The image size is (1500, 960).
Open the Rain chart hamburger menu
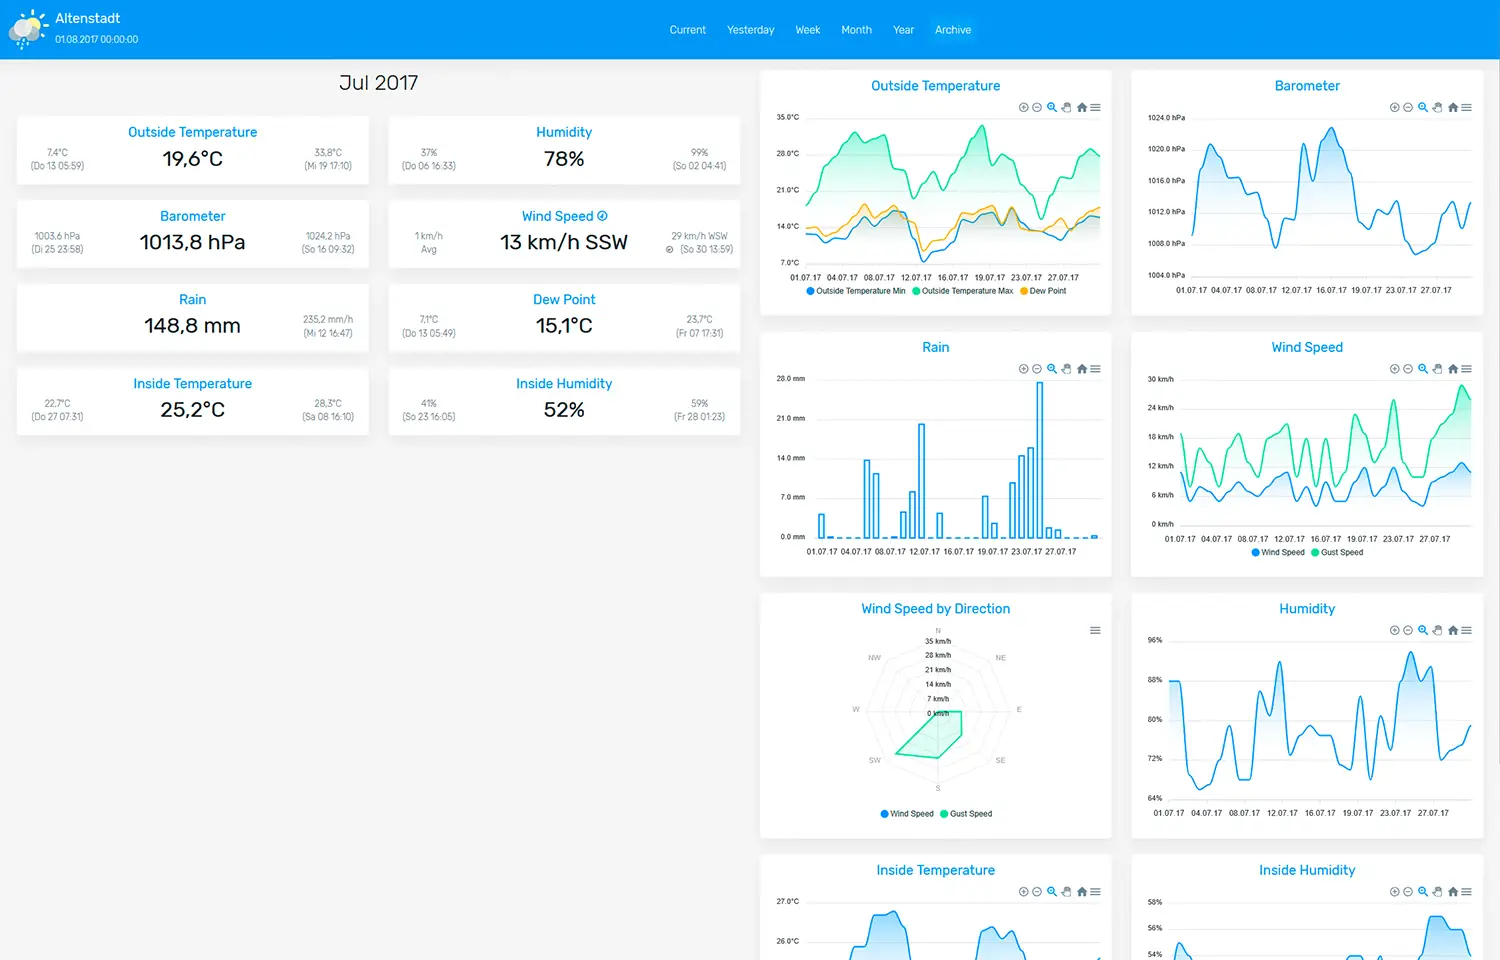tap(1096, 369)
